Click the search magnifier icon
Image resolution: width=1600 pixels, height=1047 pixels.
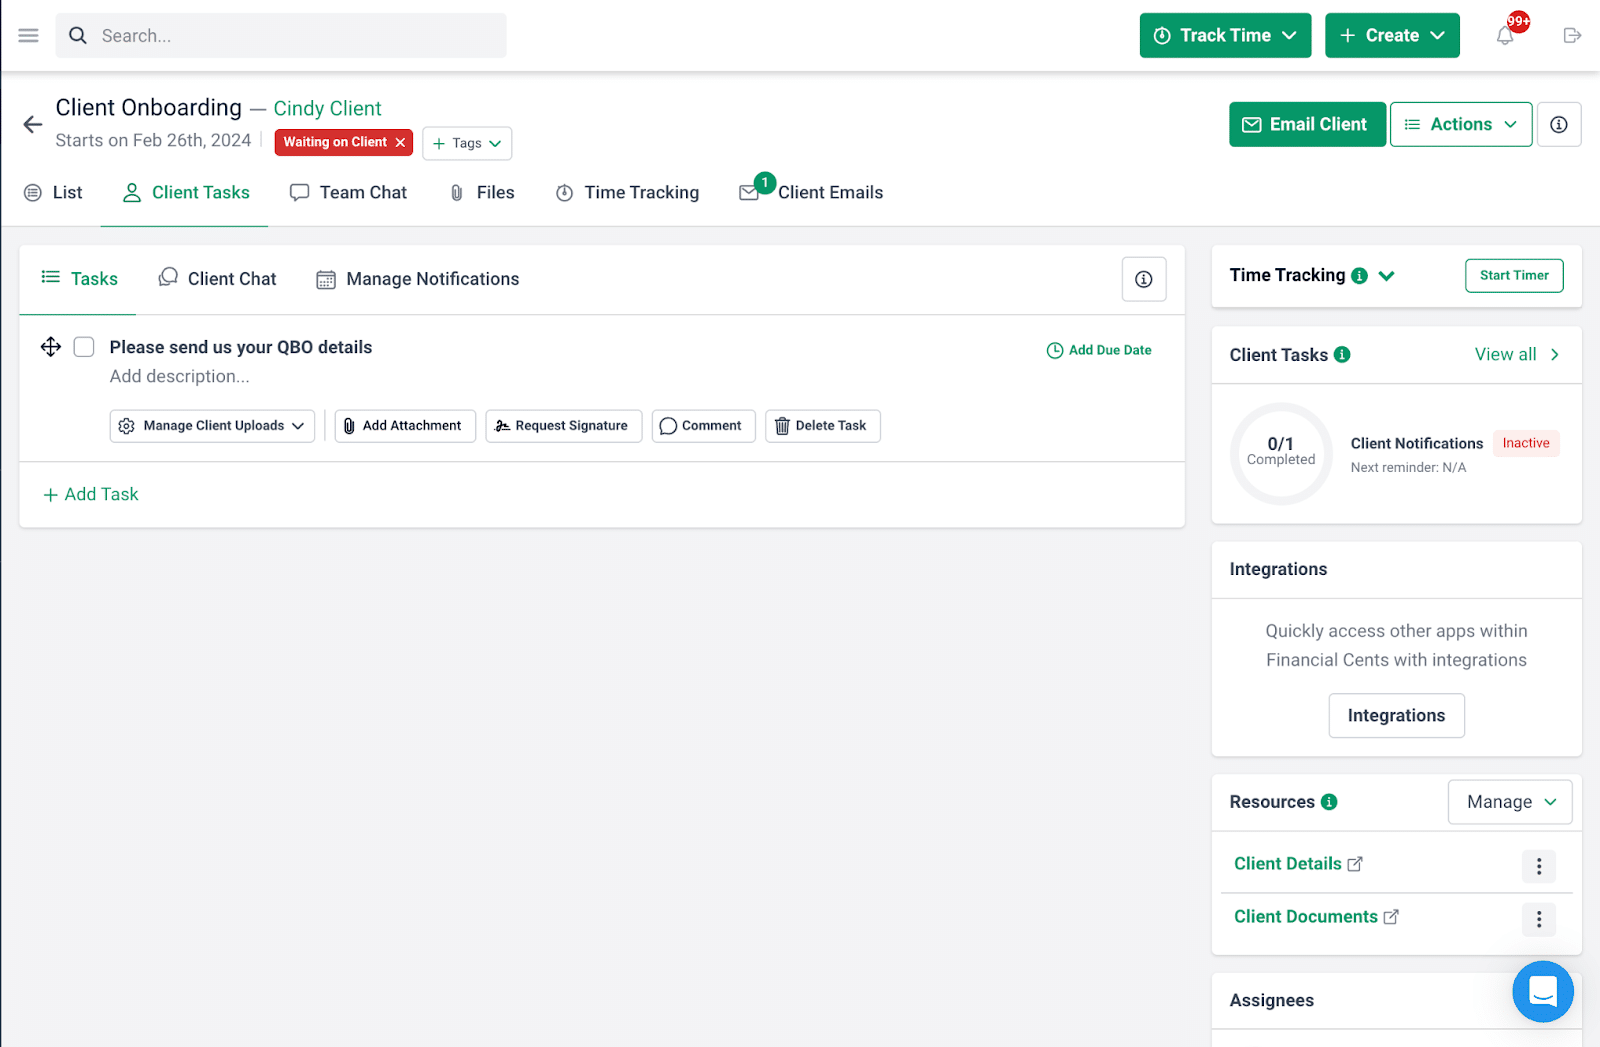(78, 36)
